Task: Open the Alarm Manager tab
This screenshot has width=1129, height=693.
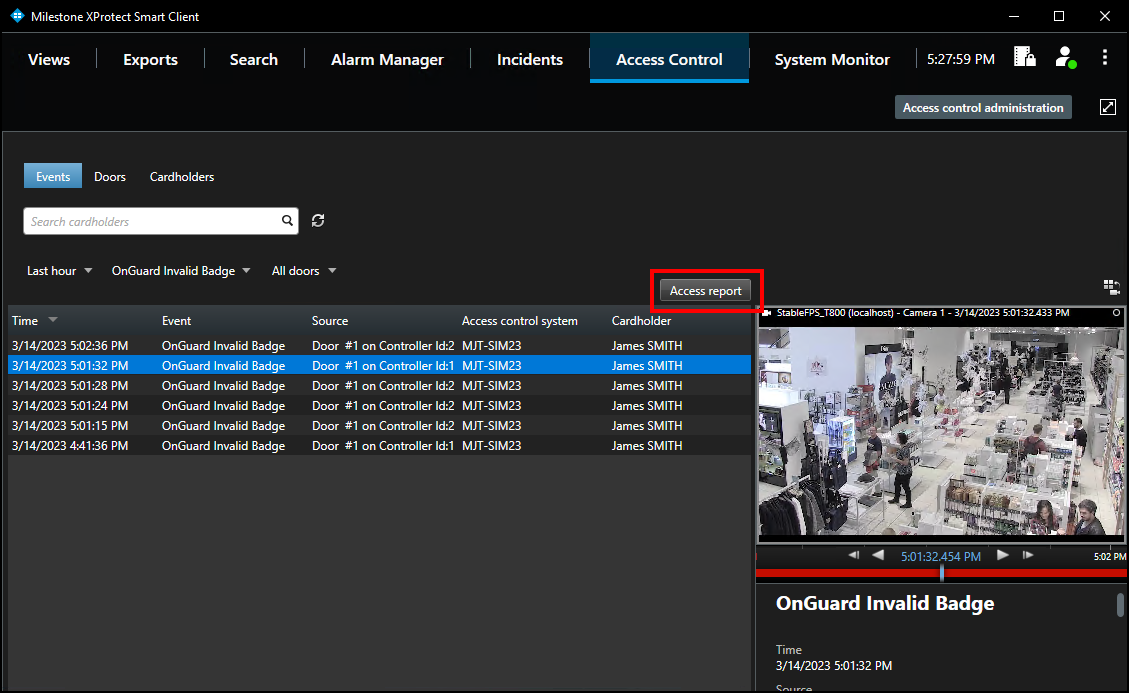Action: 387,59
